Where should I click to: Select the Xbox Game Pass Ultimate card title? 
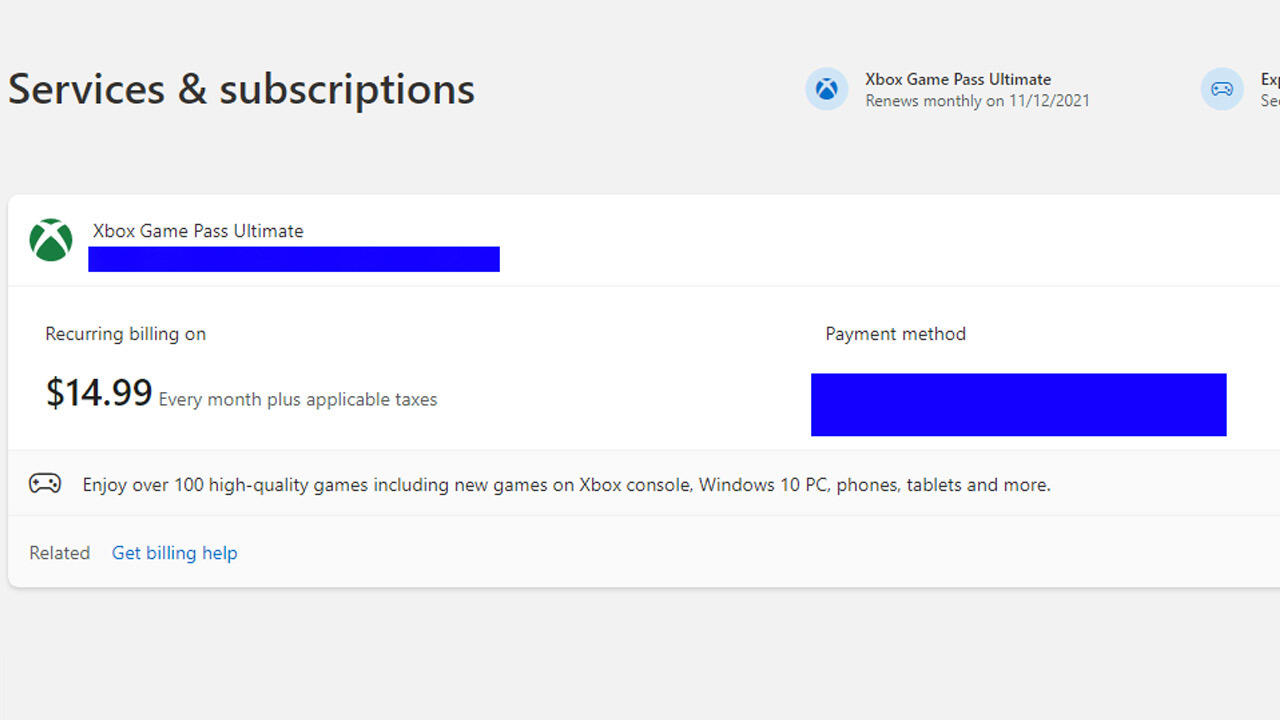point(196,231)
